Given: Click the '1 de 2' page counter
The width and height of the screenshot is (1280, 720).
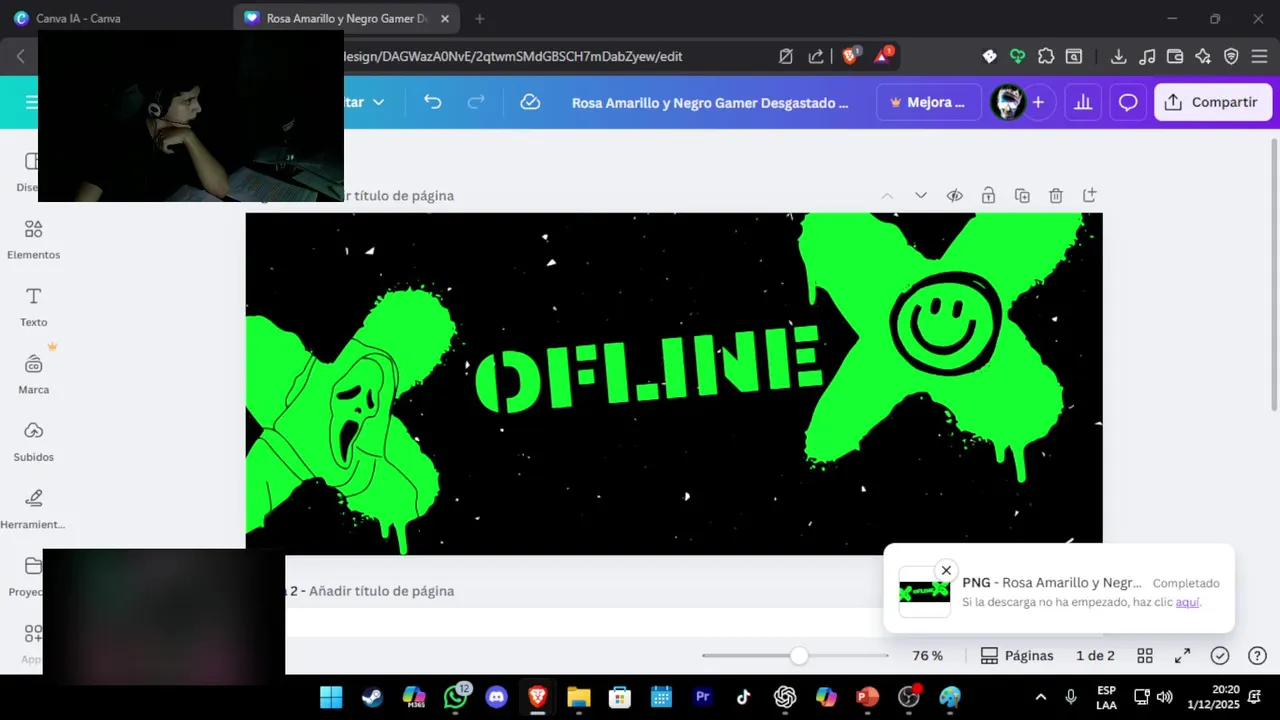Looking at the screenshot, I should tap(1095, 656).
